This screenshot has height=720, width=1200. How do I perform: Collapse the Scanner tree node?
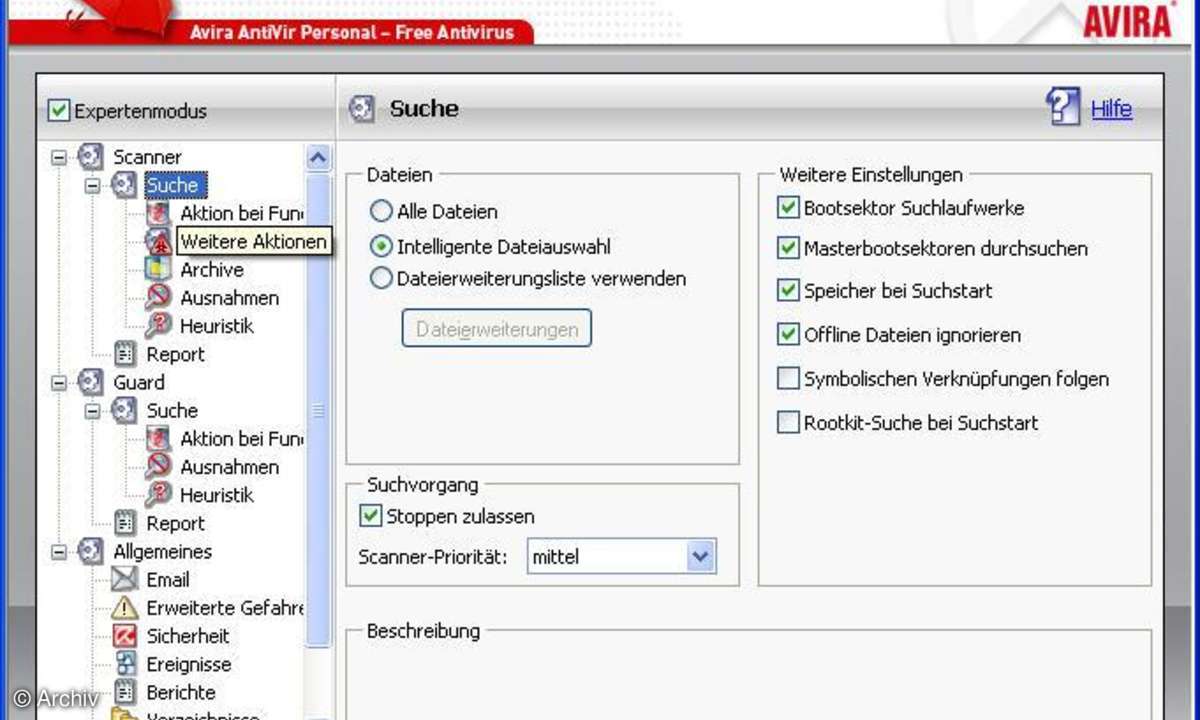(60, 157)
